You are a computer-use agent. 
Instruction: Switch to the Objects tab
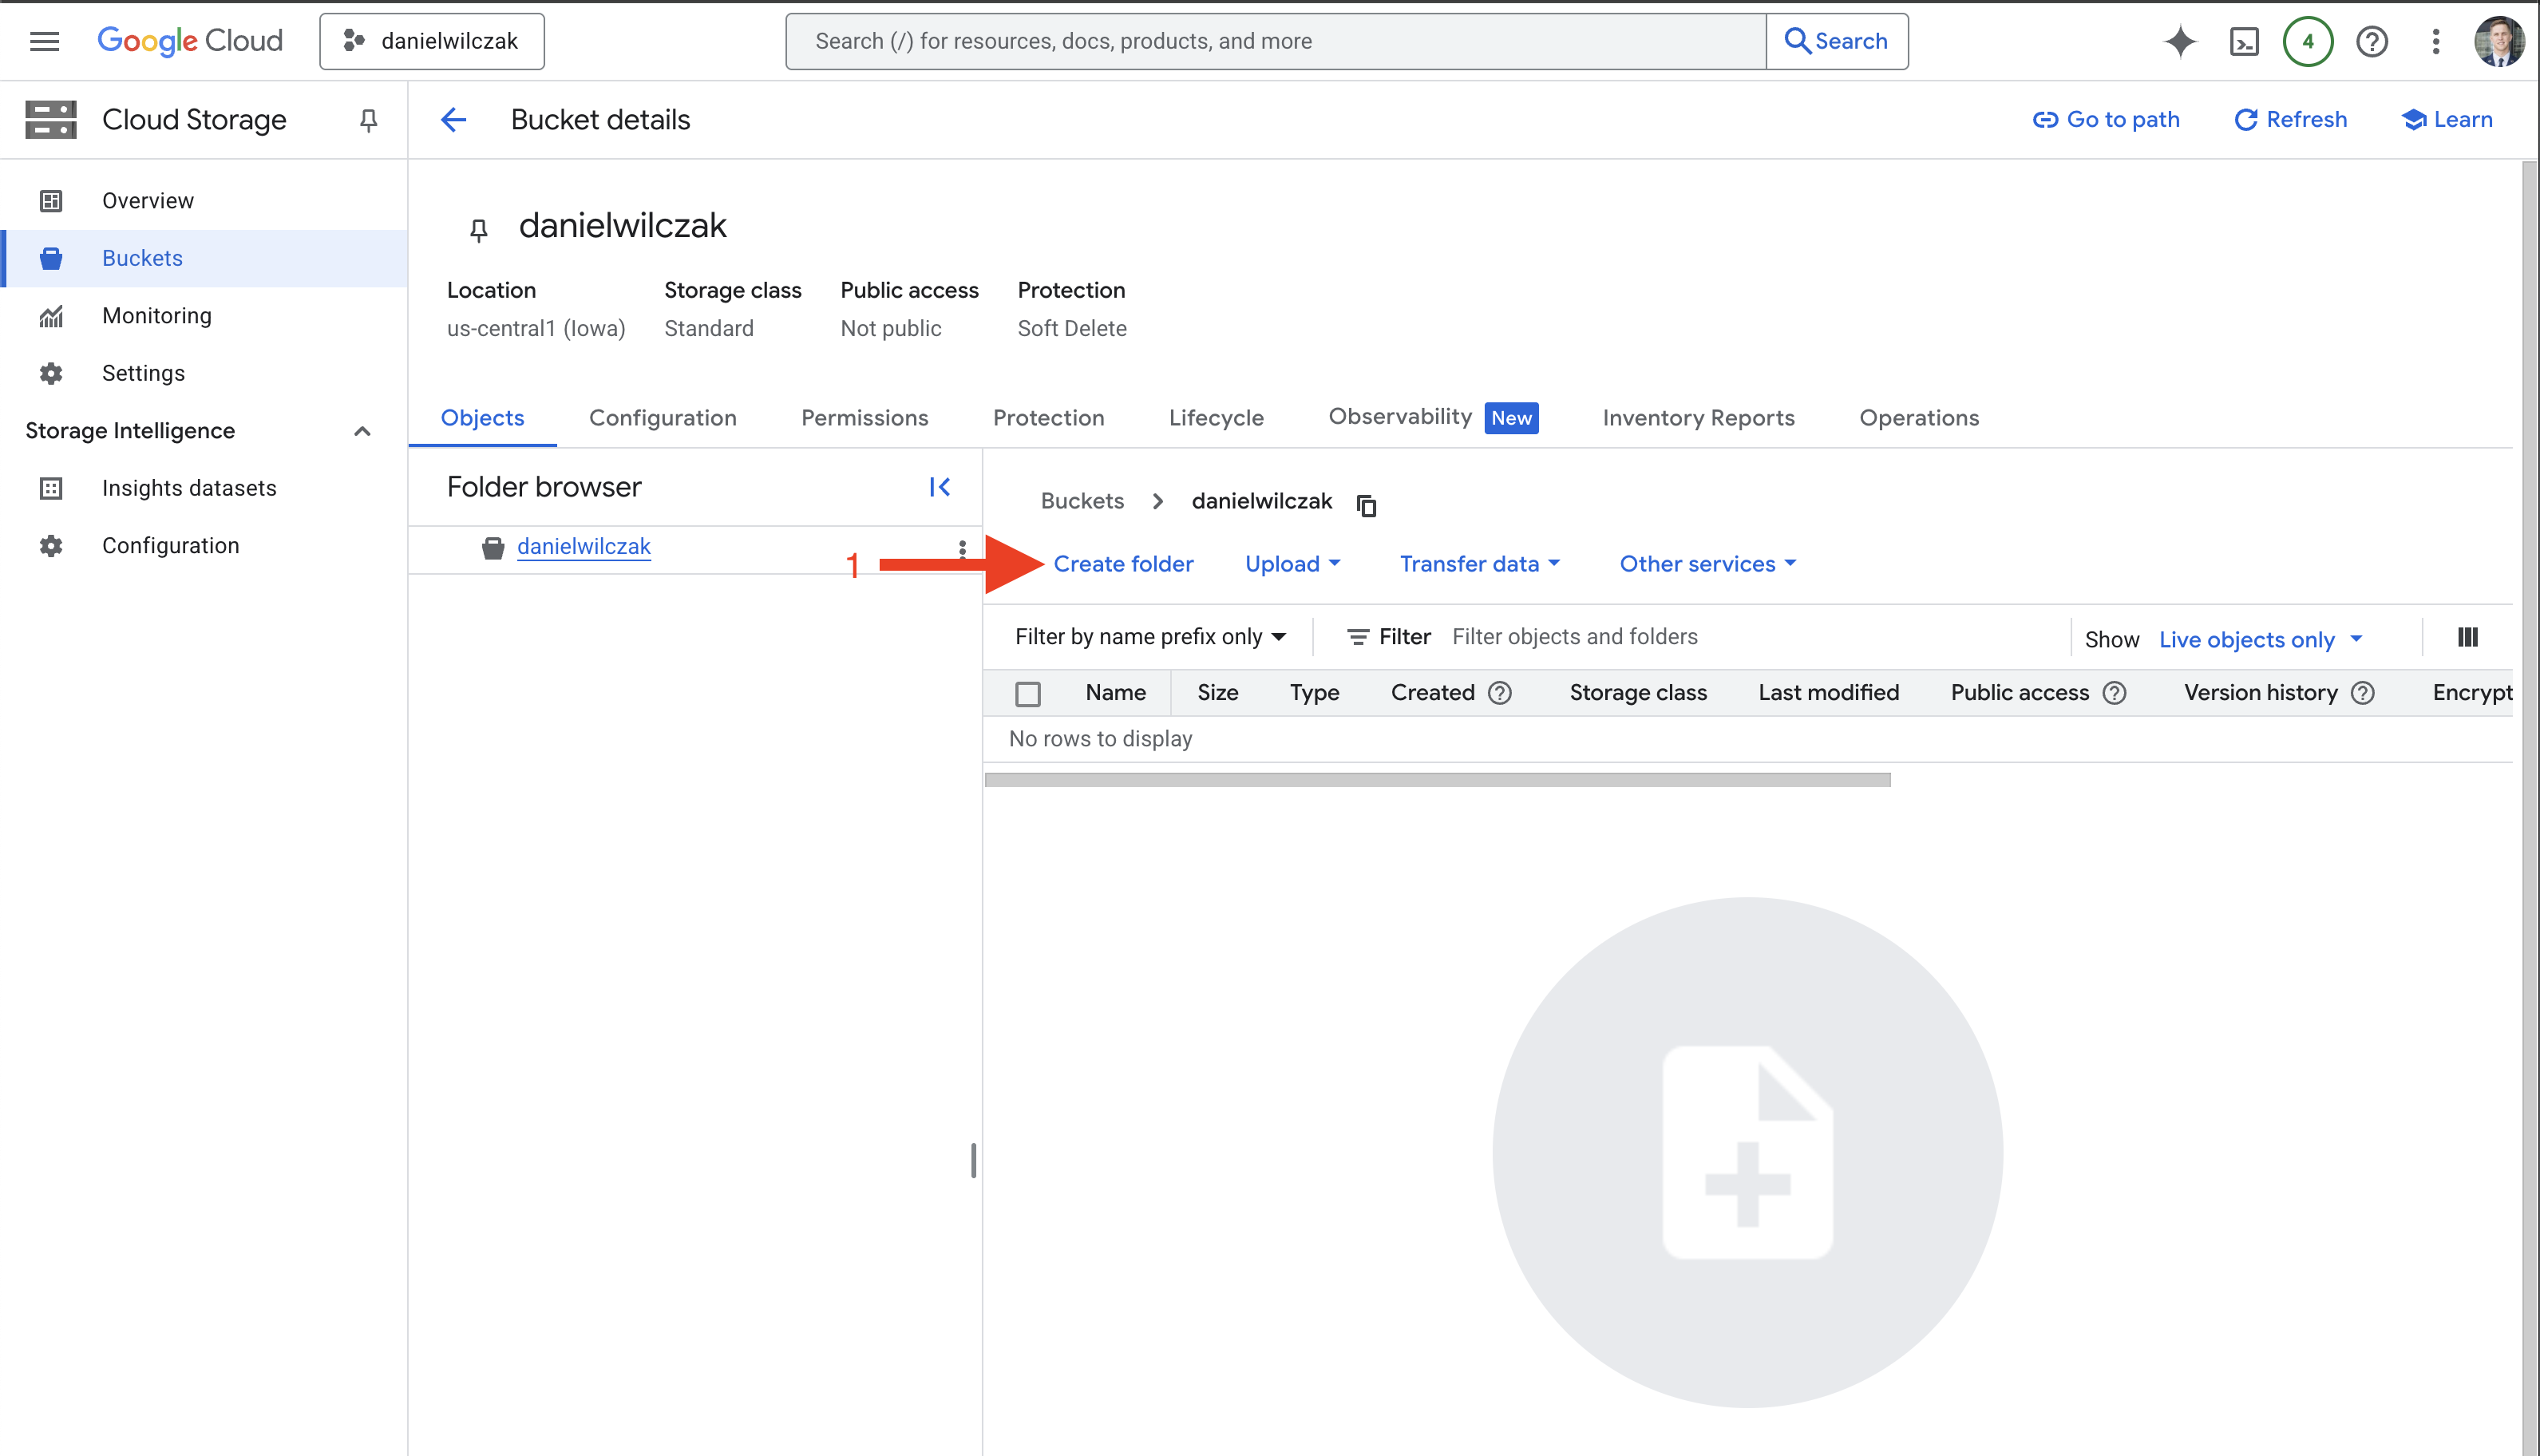[x=483, y=418]
